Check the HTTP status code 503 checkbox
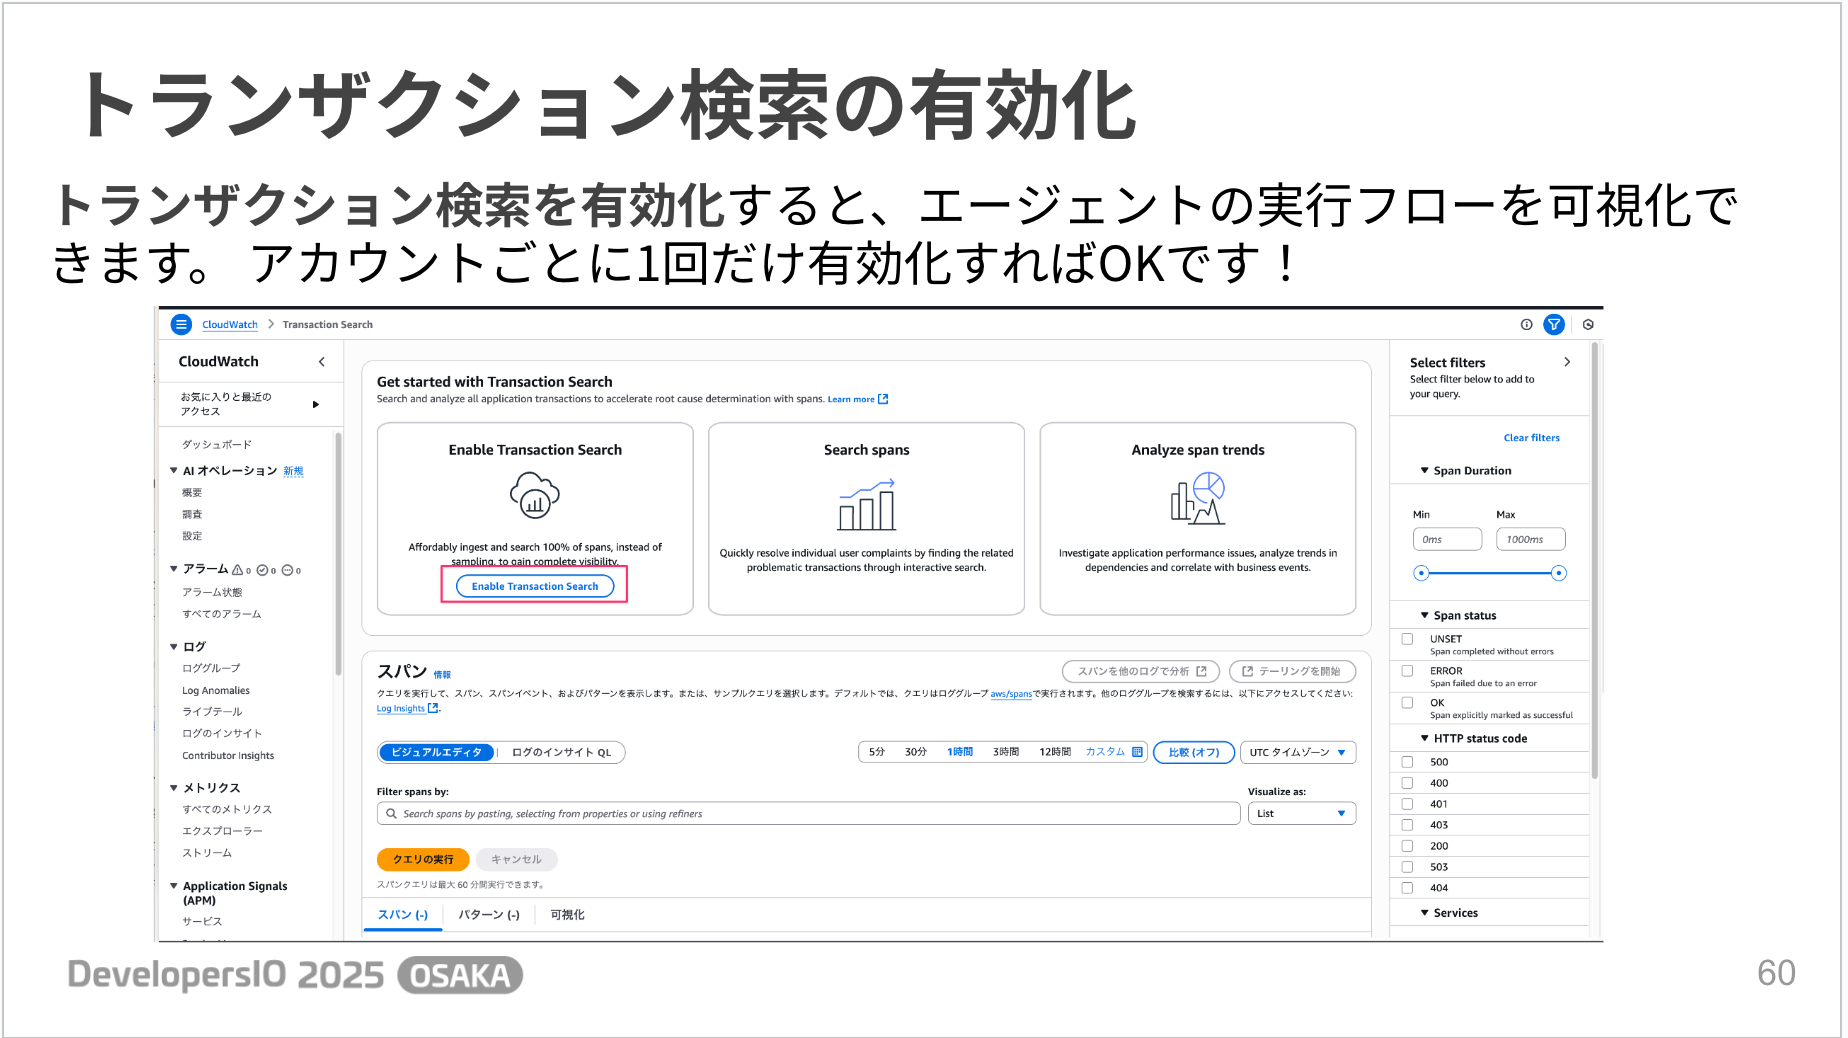The height and width of the screenshot is (1038, 1848). (x=1407, y=867)
